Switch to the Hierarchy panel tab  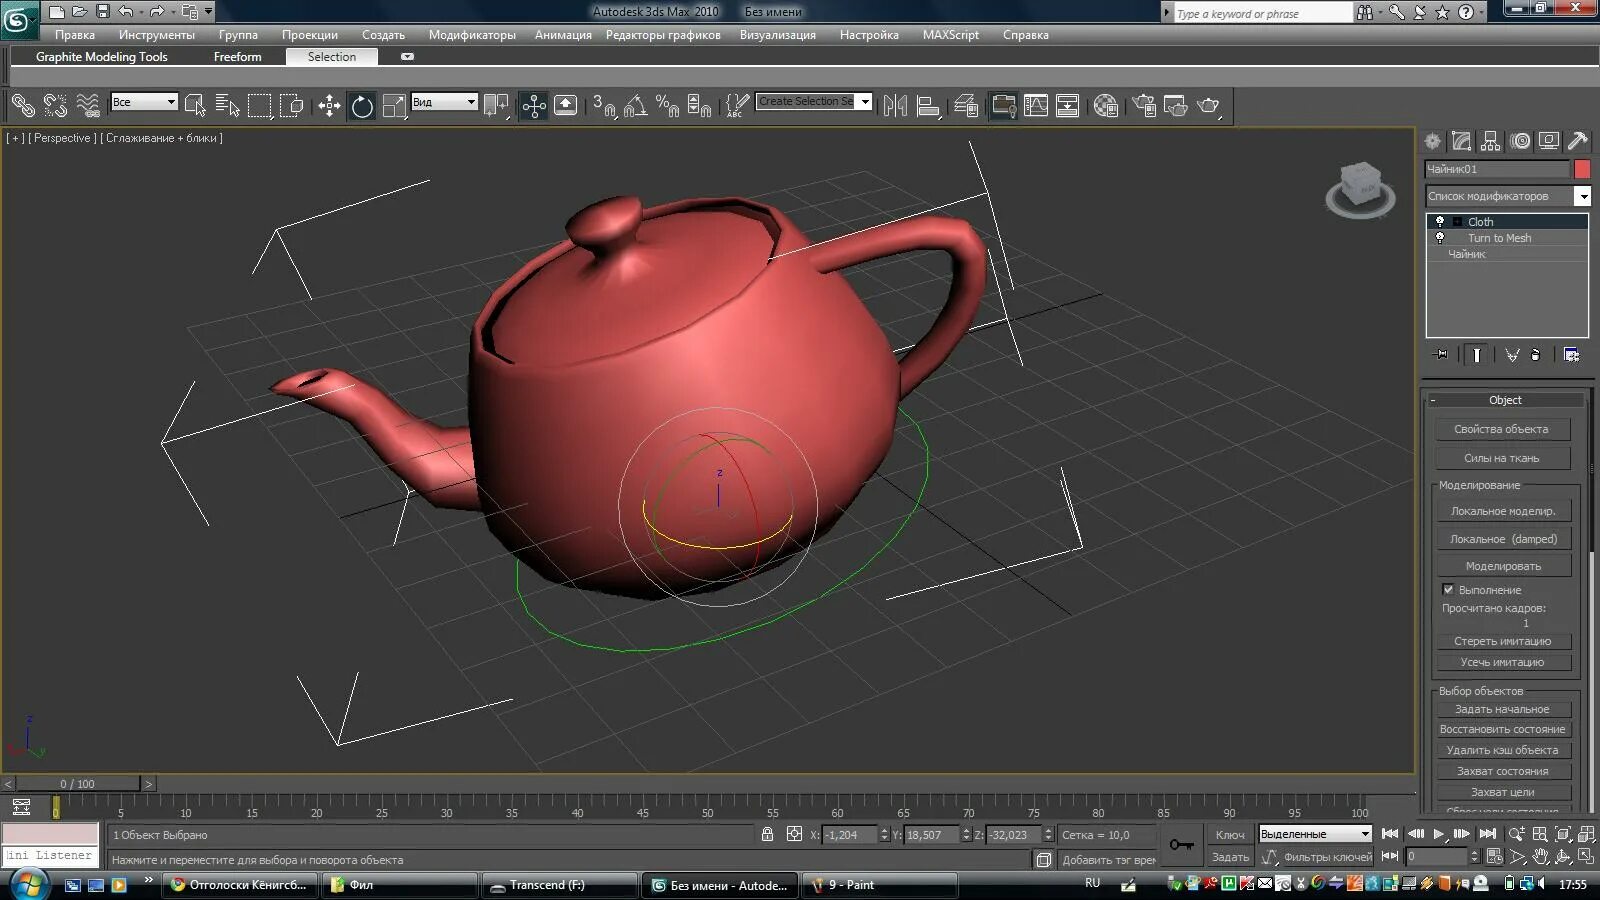[1491, 141]
